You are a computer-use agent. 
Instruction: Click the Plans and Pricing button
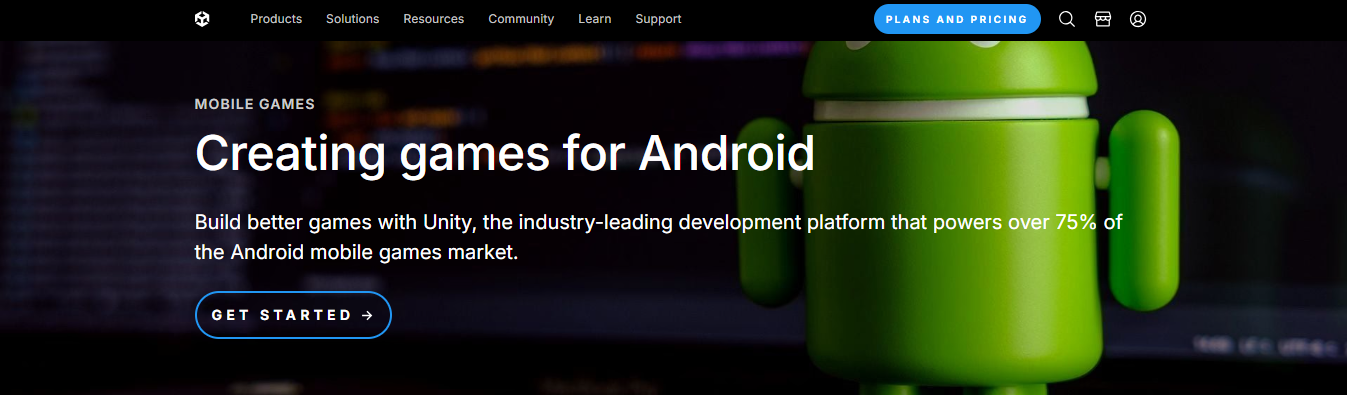pyautogui.click(x=957, y=19)
